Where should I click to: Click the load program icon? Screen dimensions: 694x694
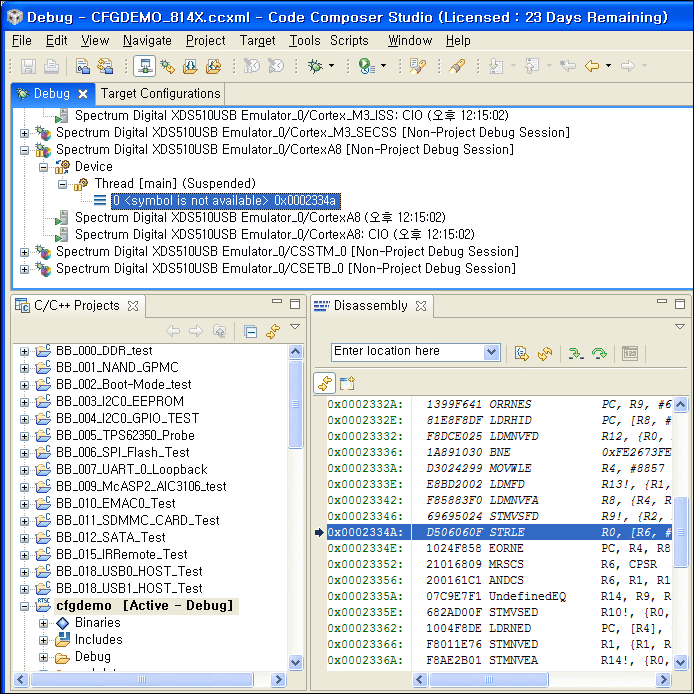pyautogui.click(x=190, y=66)
